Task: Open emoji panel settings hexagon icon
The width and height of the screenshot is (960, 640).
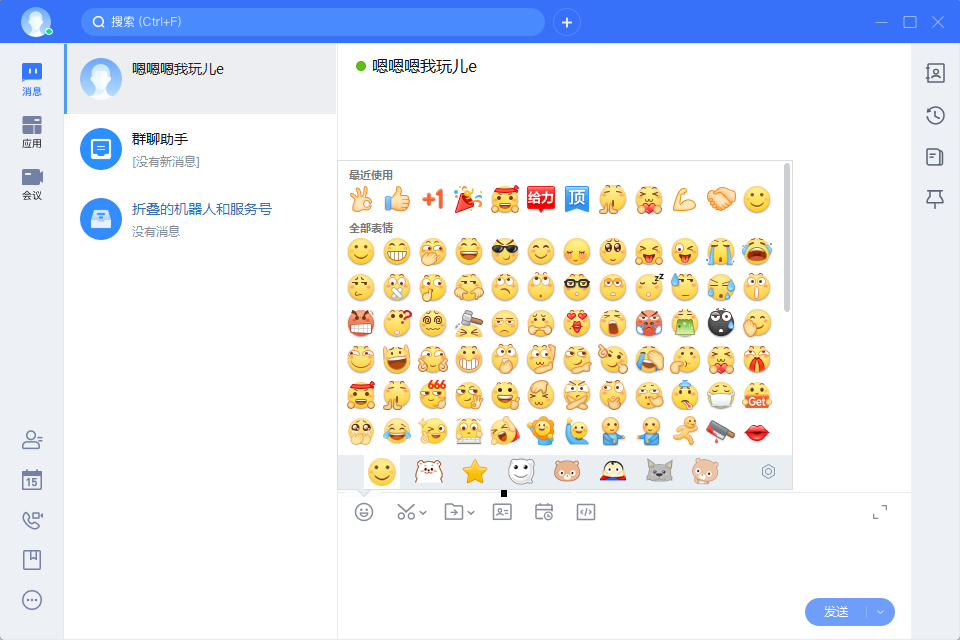Action: coord(768,472)
